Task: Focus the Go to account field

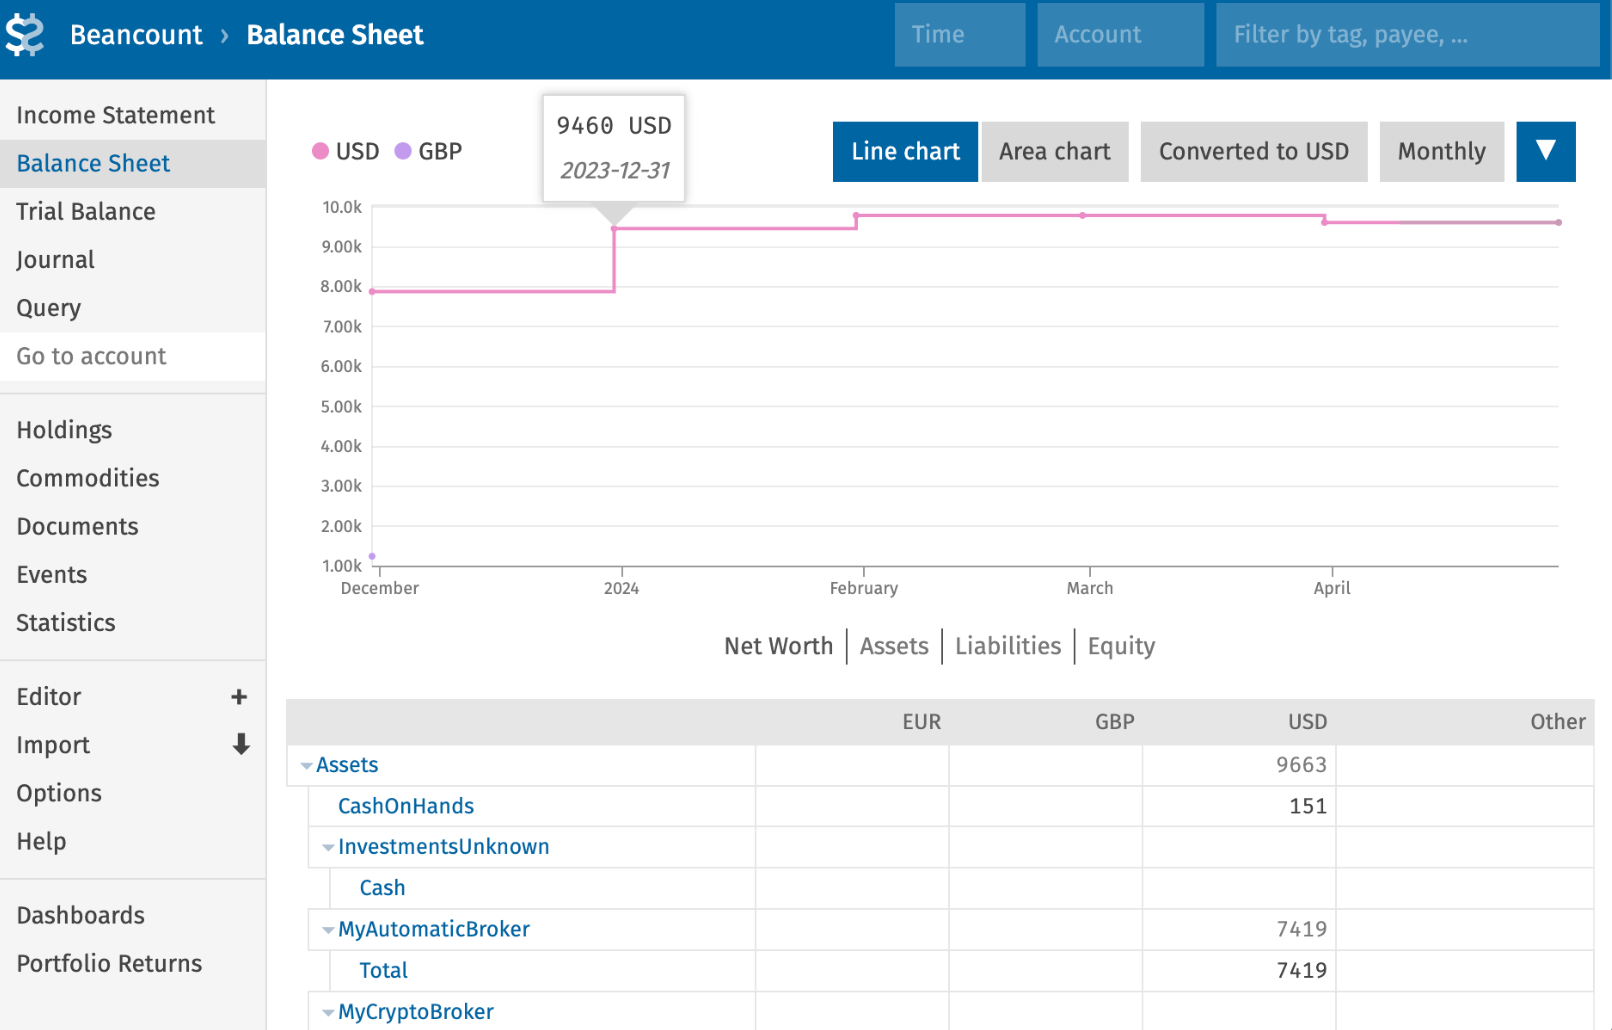Action: pyautogui.click(x=133, y=356)
